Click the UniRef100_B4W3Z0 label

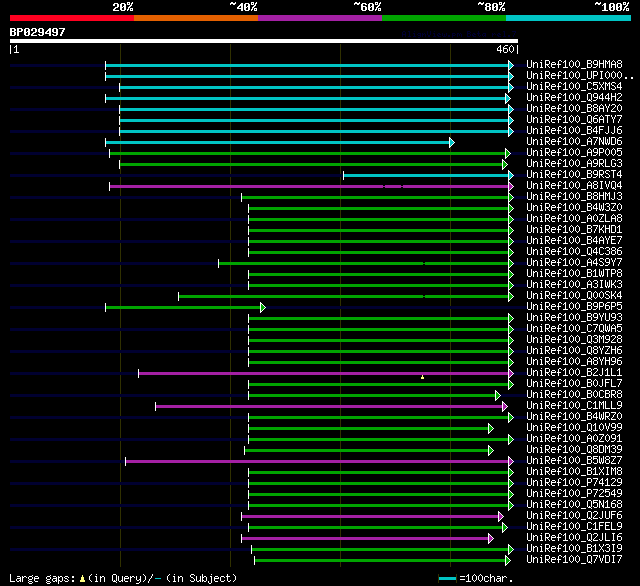574,208
